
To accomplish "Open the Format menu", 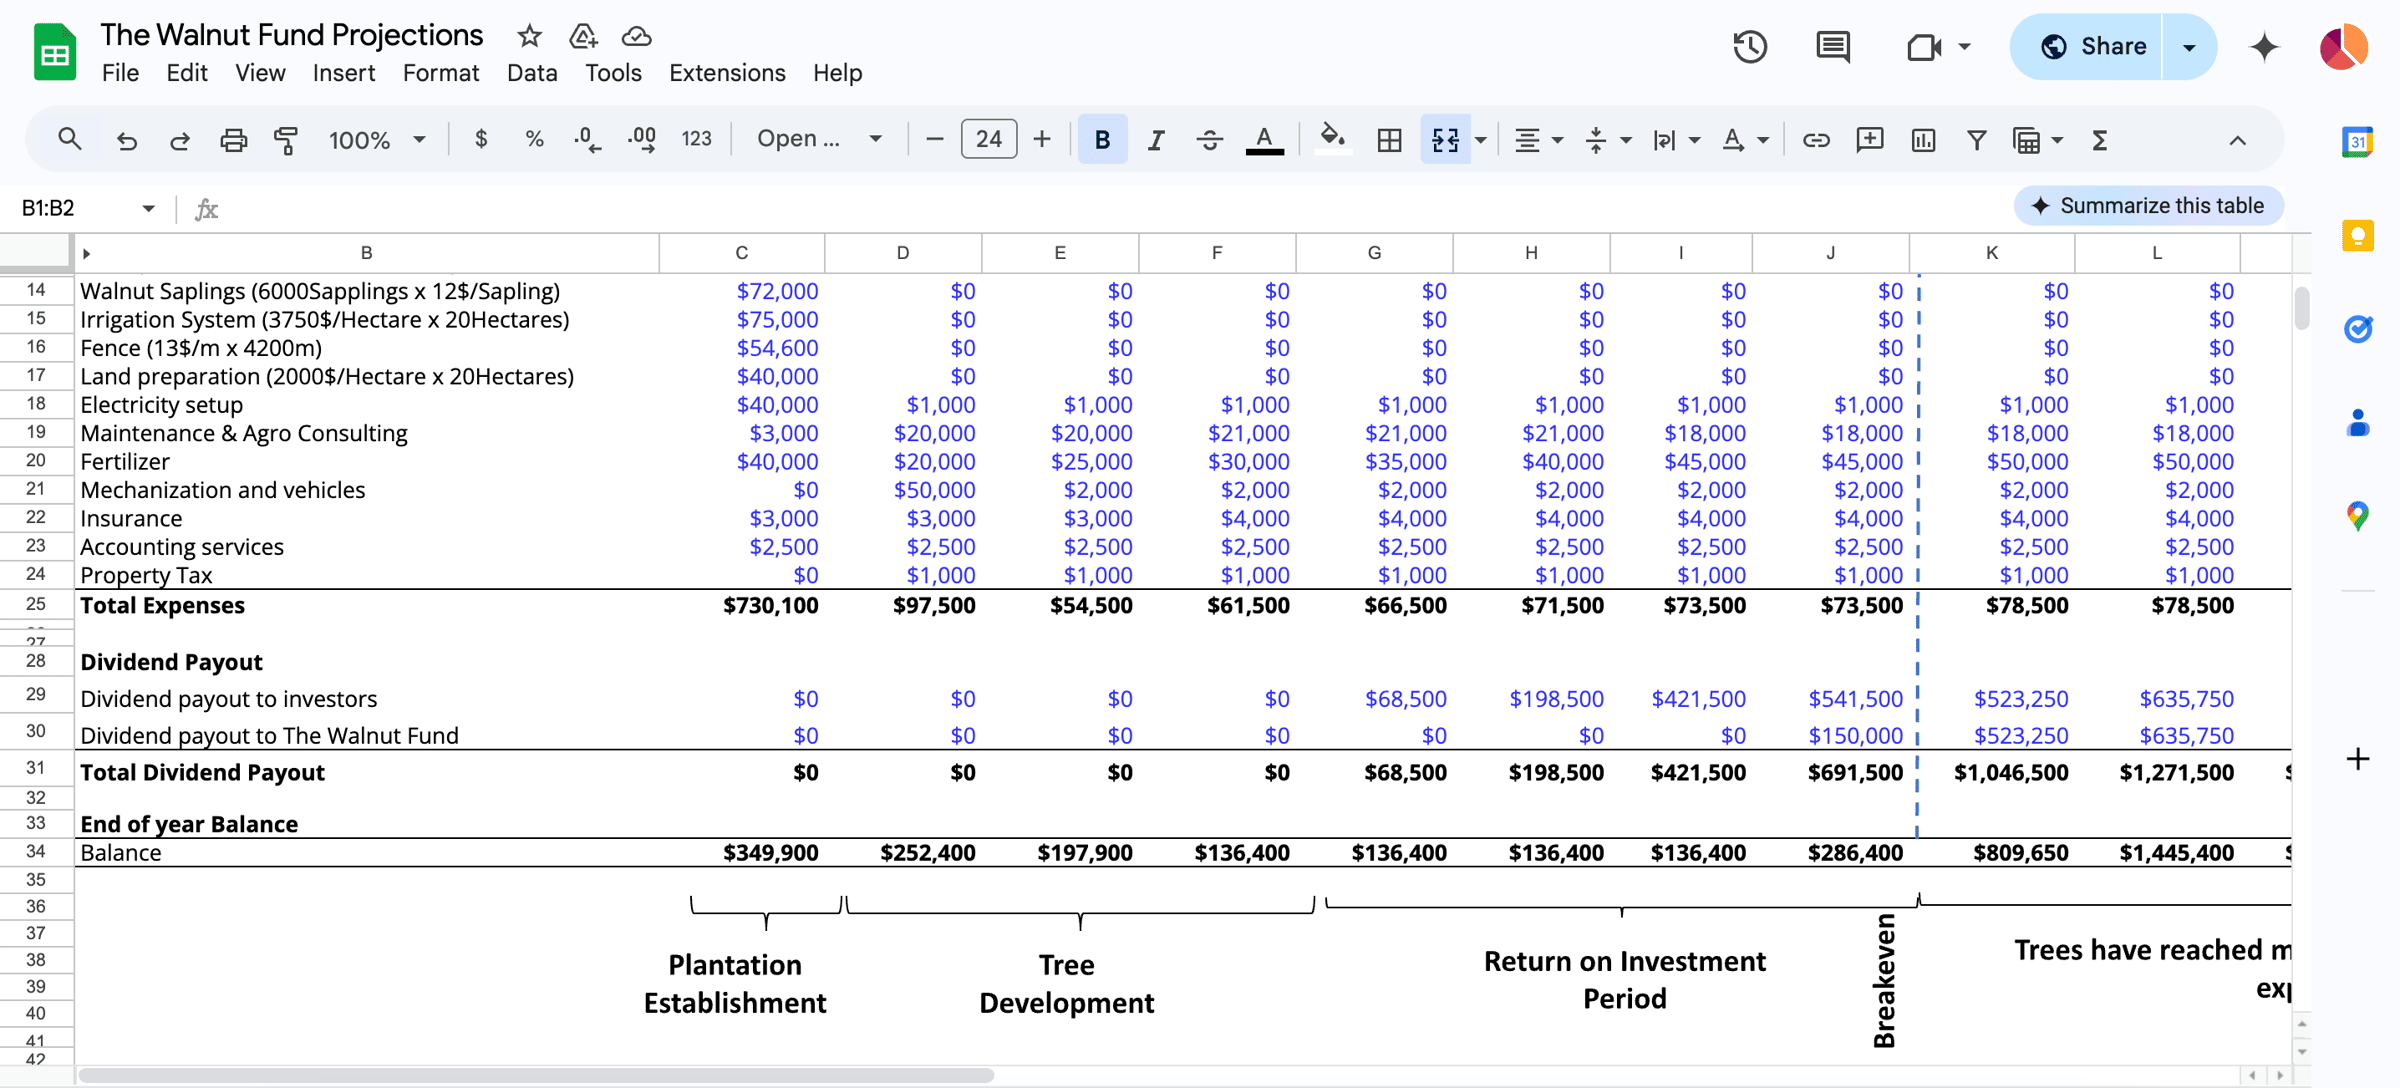I will (441, 73).
